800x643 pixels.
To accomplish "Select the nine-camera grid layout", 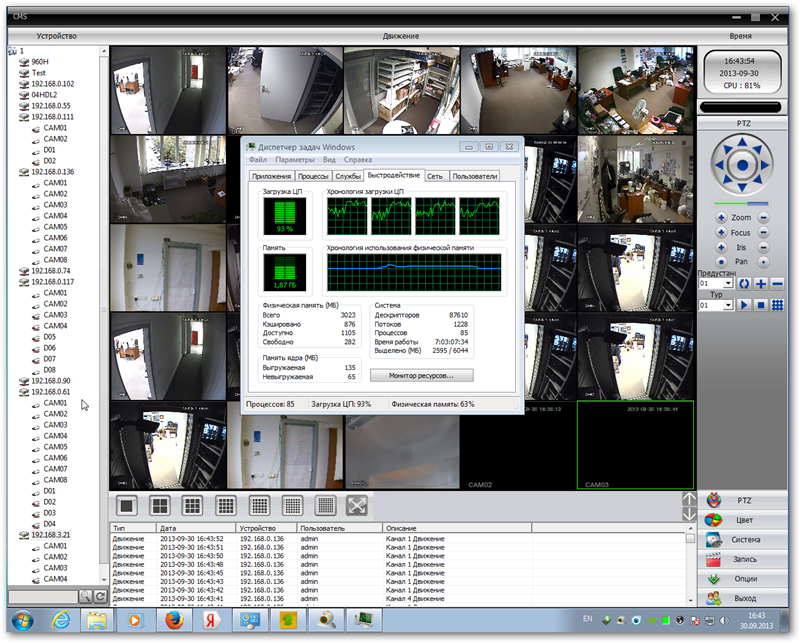I will pyautogui.click(x=193, y=505).
